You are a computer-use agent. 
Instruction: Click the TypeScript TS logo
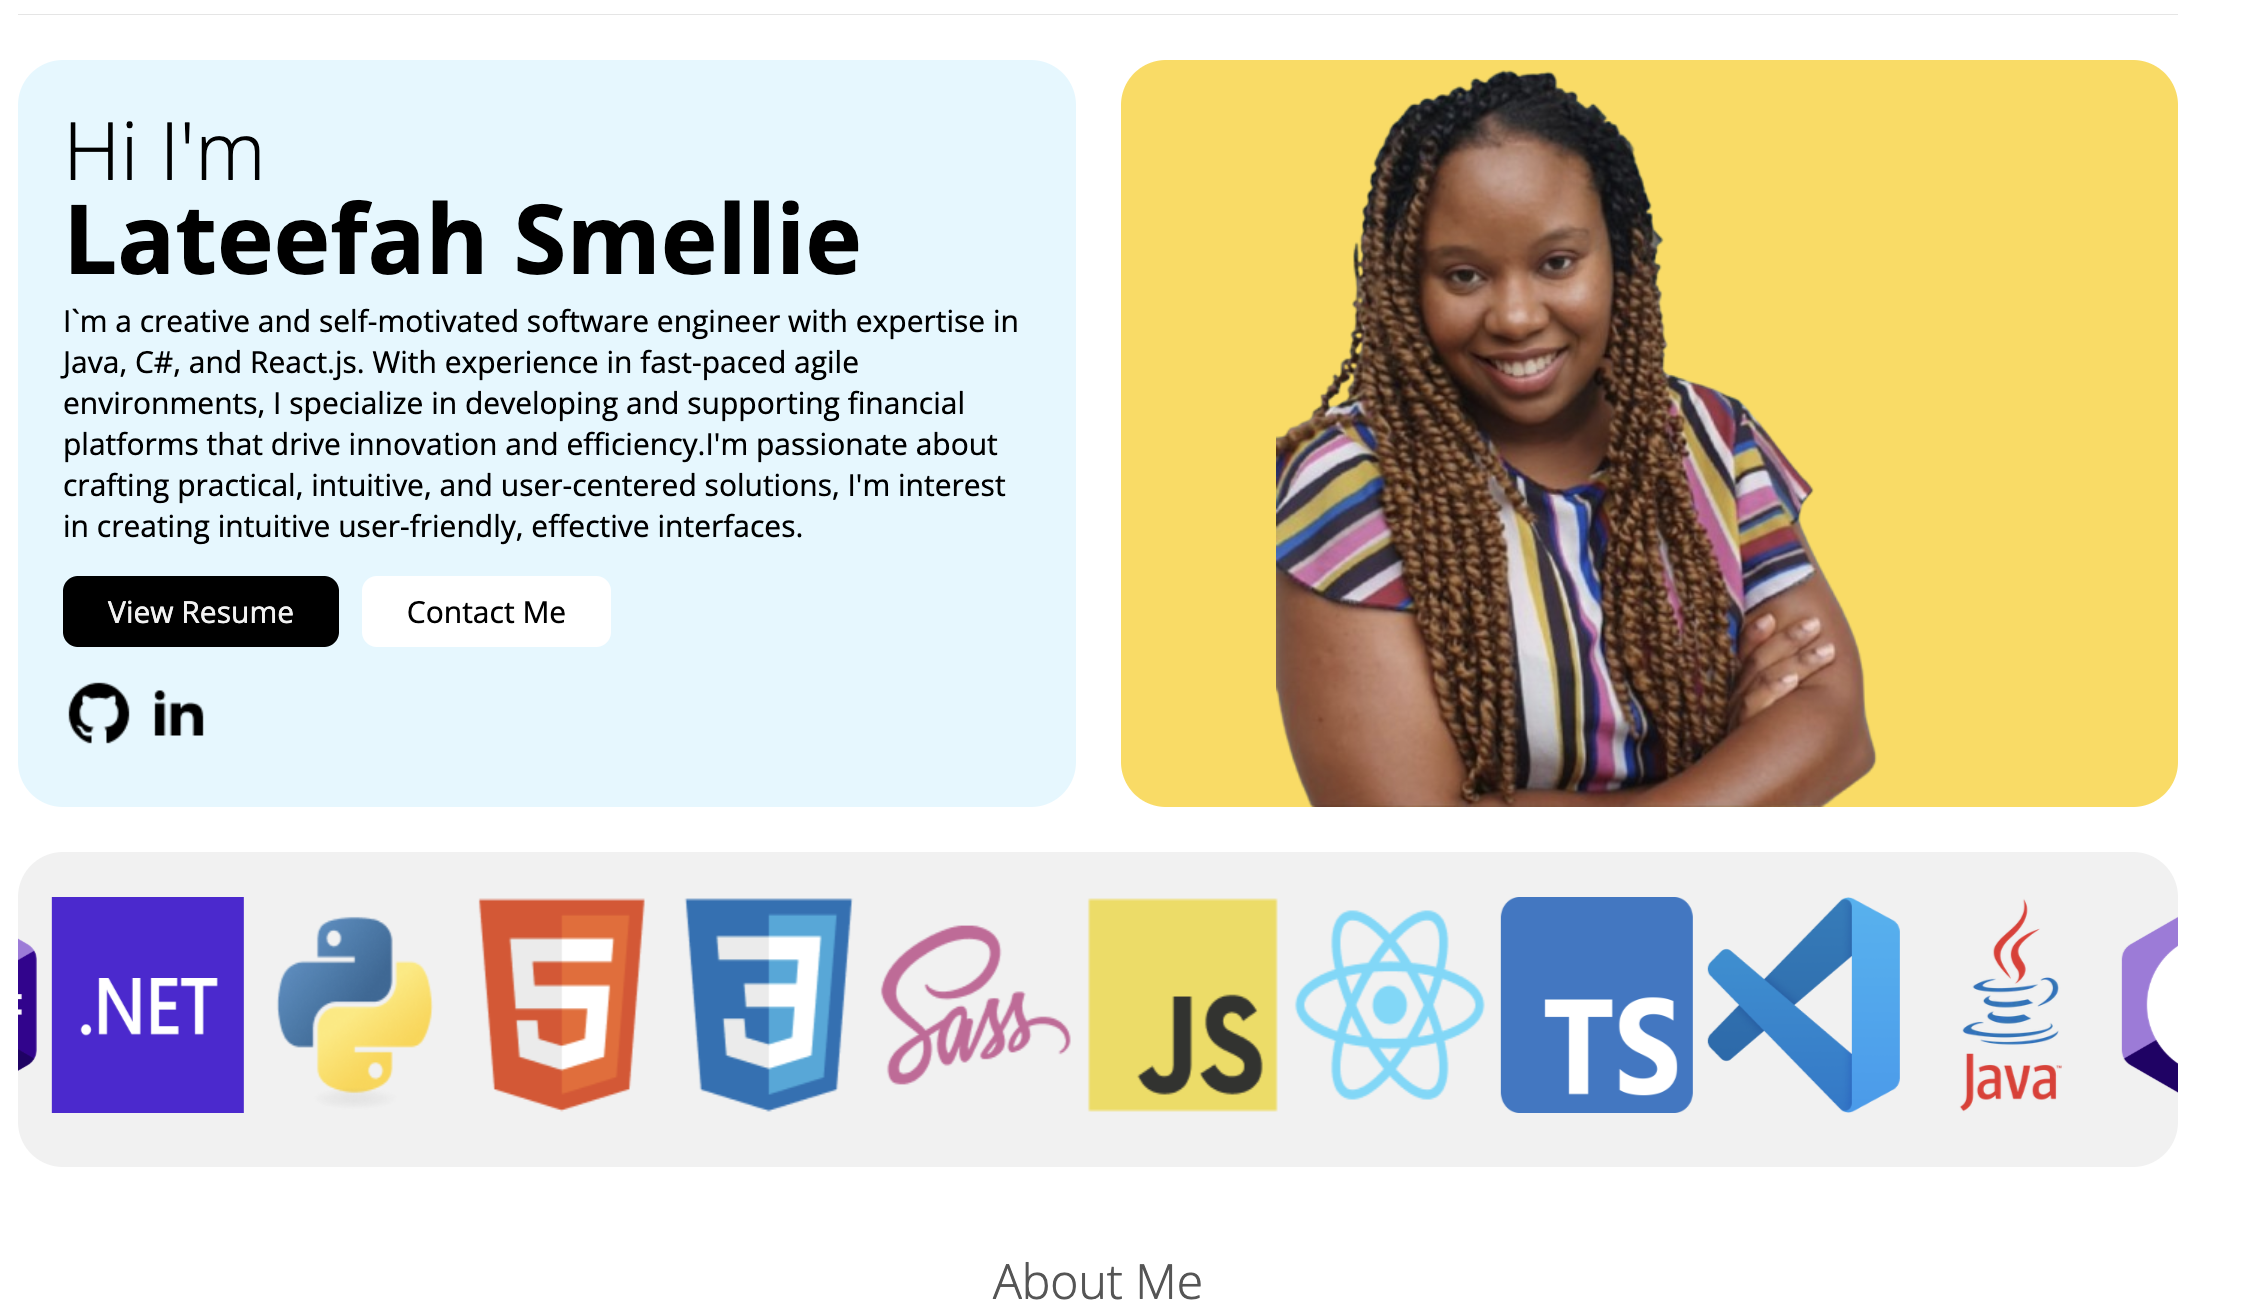pos(1596,1005)
